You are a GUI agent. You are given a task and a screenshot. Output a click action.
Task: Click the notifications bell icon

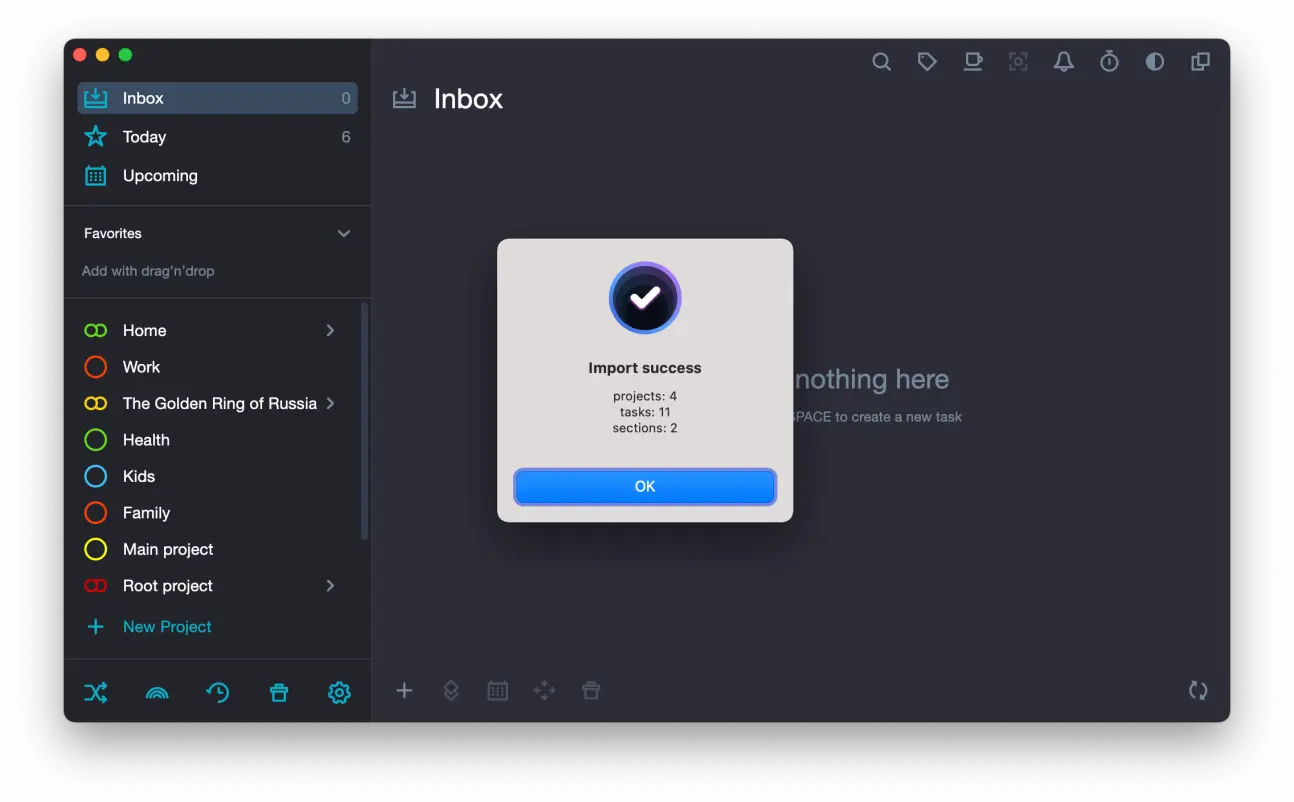(x=1064, y=62)
